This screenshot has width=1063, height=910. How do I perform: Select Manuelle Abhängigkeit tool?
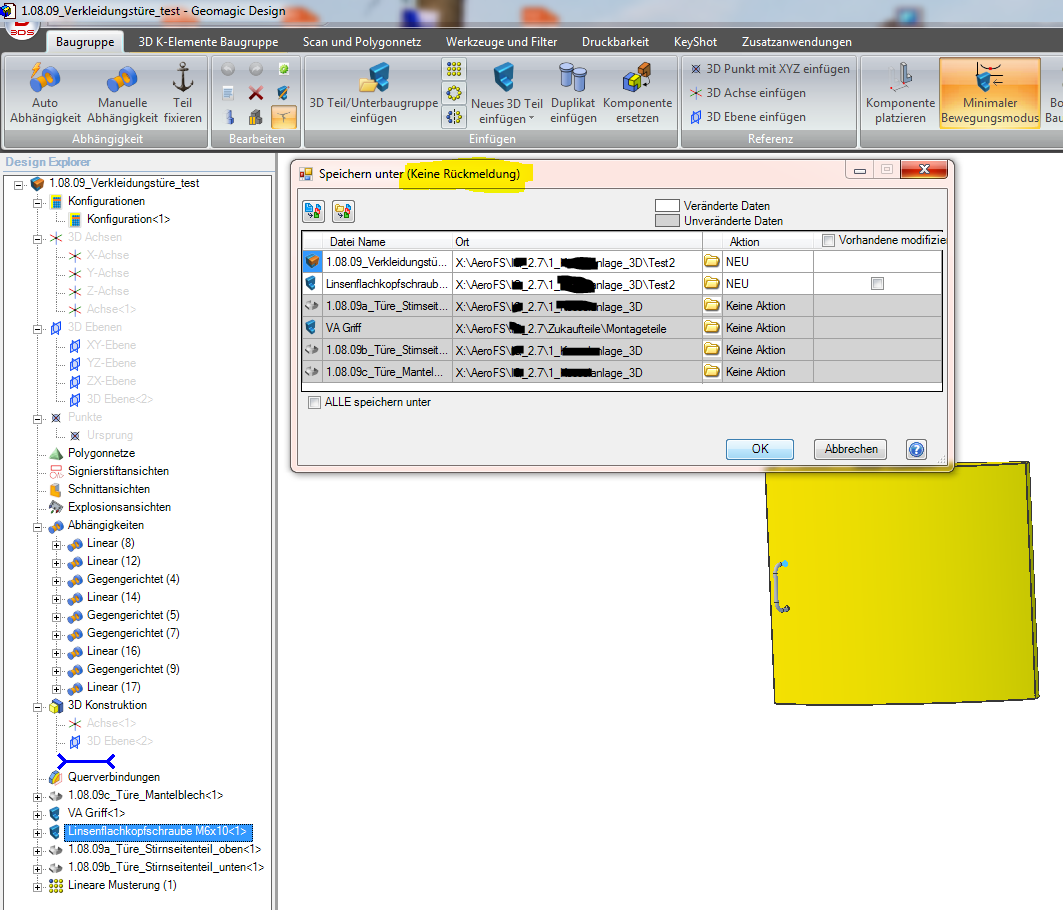pyautogui.click(x=122, y=94)
